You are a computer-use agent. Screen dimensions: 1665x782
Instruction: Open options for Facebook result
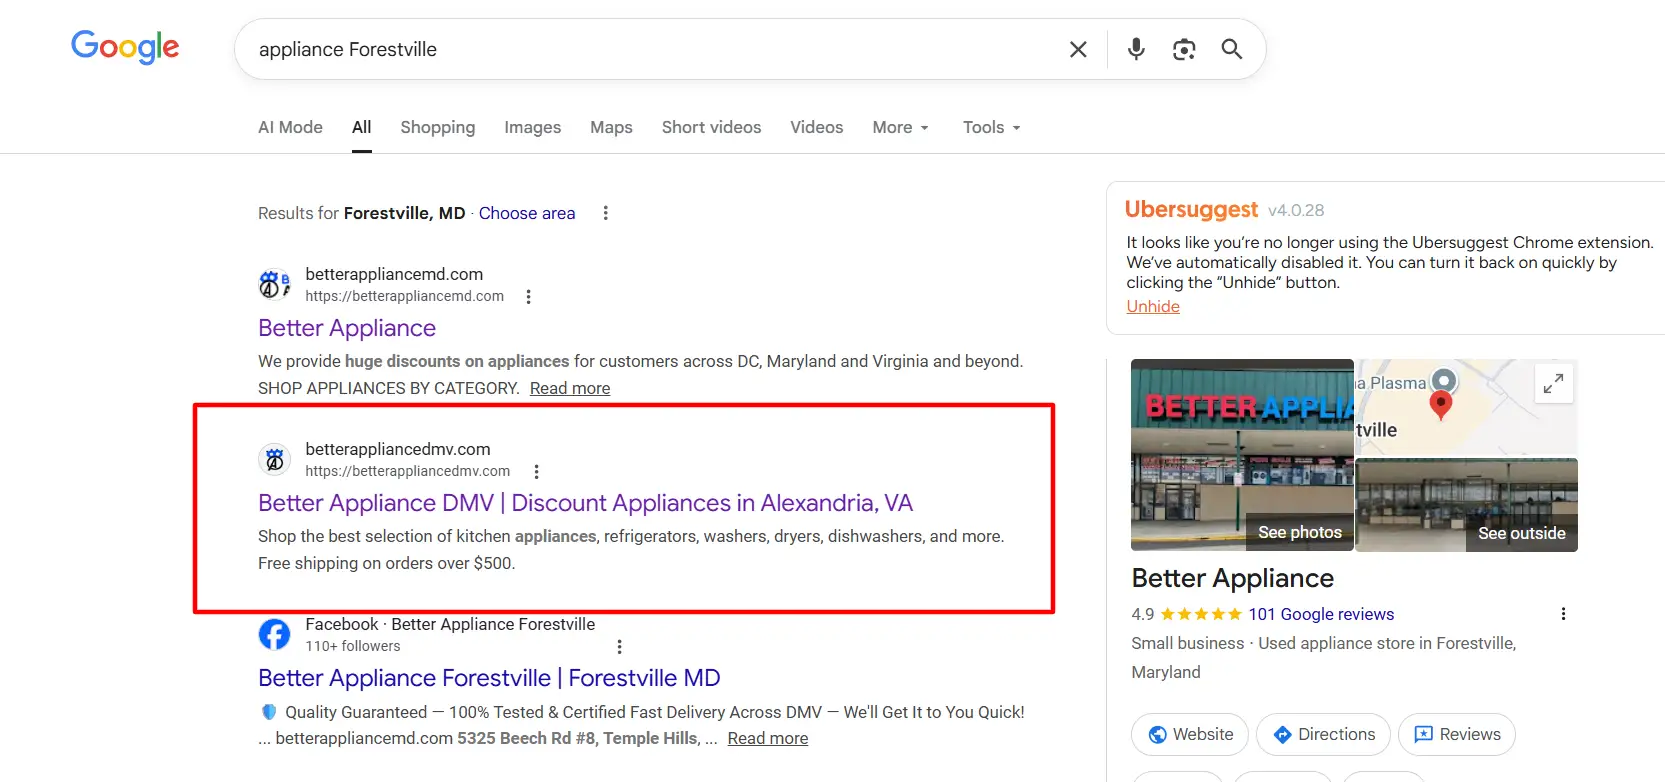click(619, 647)
